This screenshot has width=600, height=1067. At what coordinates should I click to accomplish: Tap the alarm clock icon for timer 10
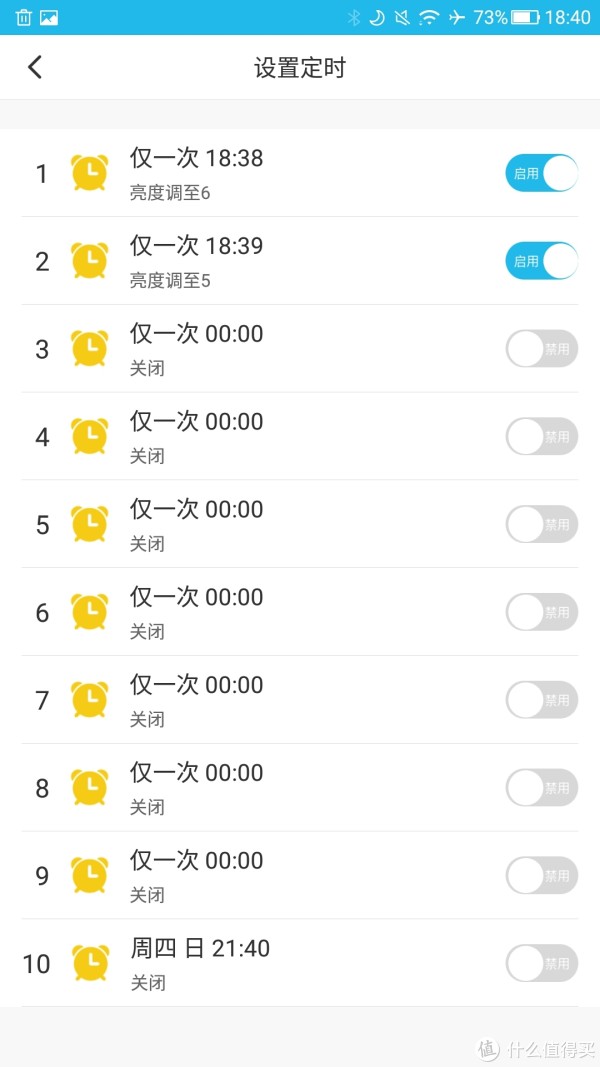pos(90,963)
